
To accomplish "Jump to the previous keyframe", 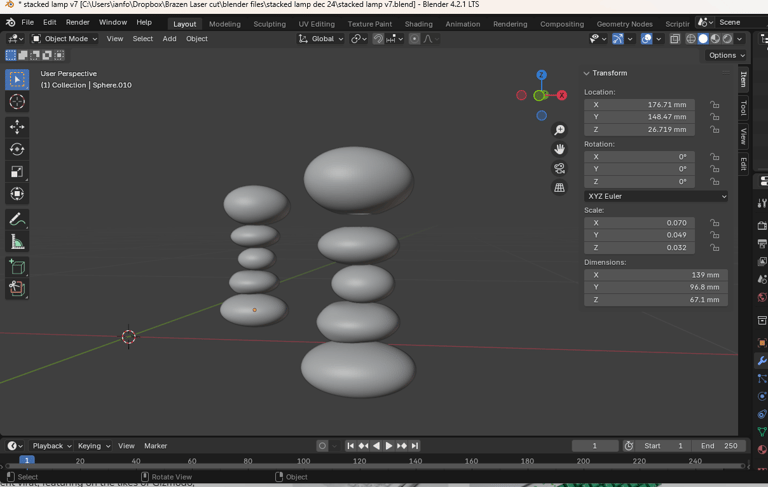I will (x=363, y=446).
